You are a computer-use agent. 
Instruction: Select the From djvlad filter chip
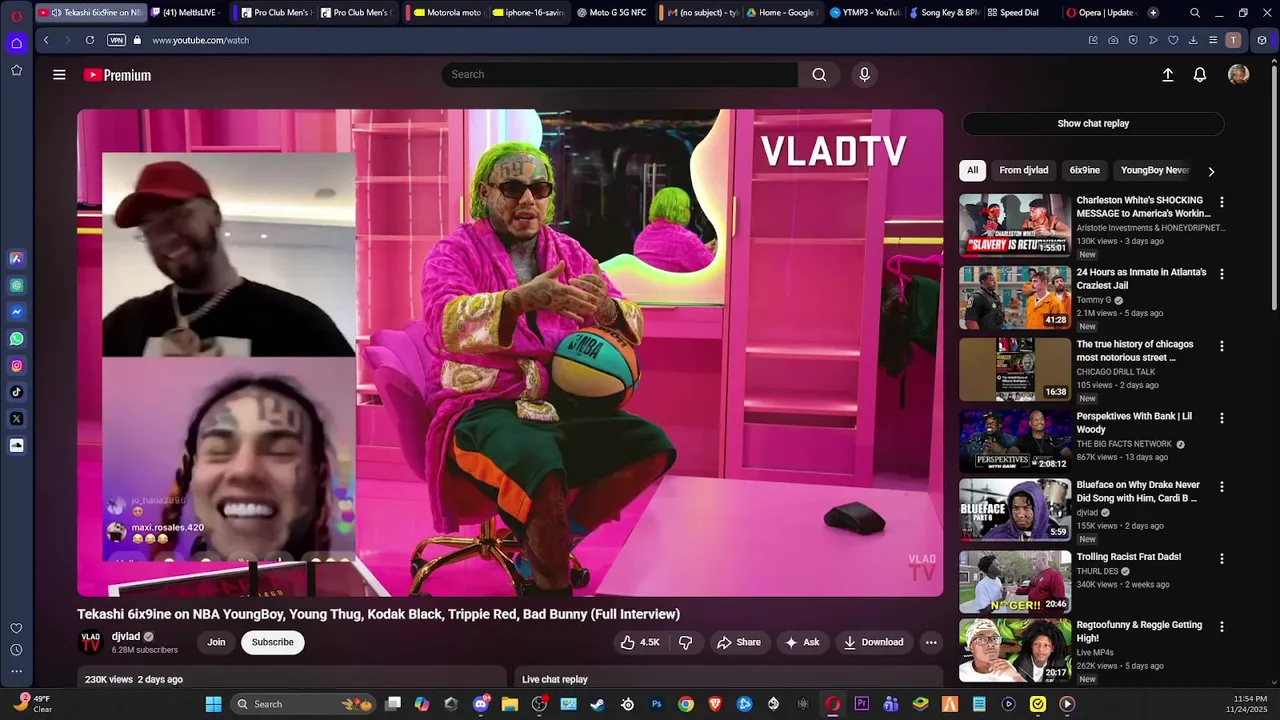point(1024,170)
